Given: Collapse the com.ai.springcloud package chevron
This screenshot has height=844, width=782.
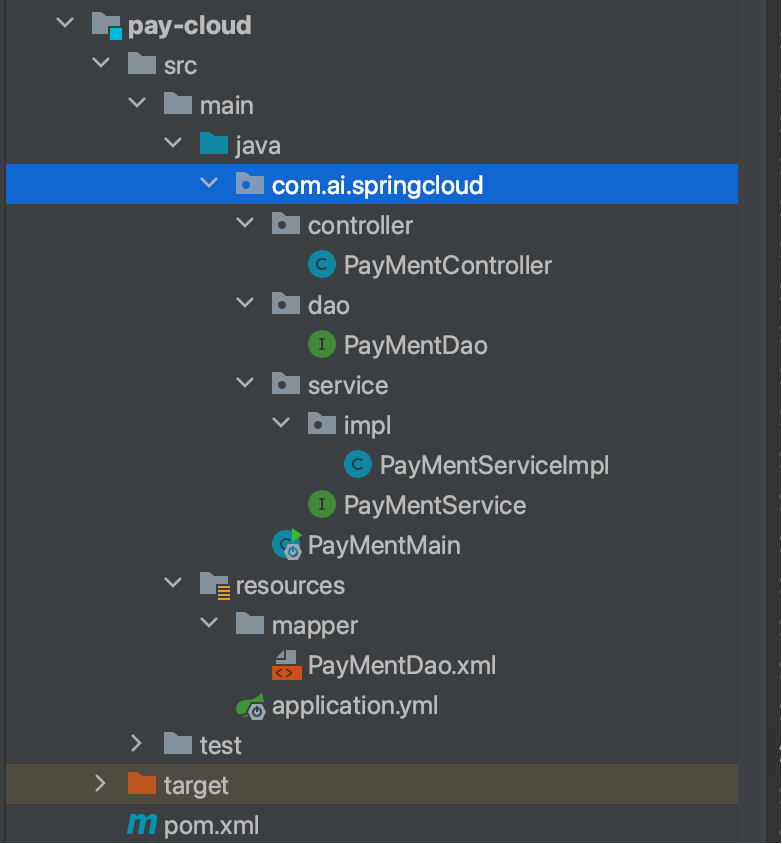Looking at the screenshot, I should [209, 183].
